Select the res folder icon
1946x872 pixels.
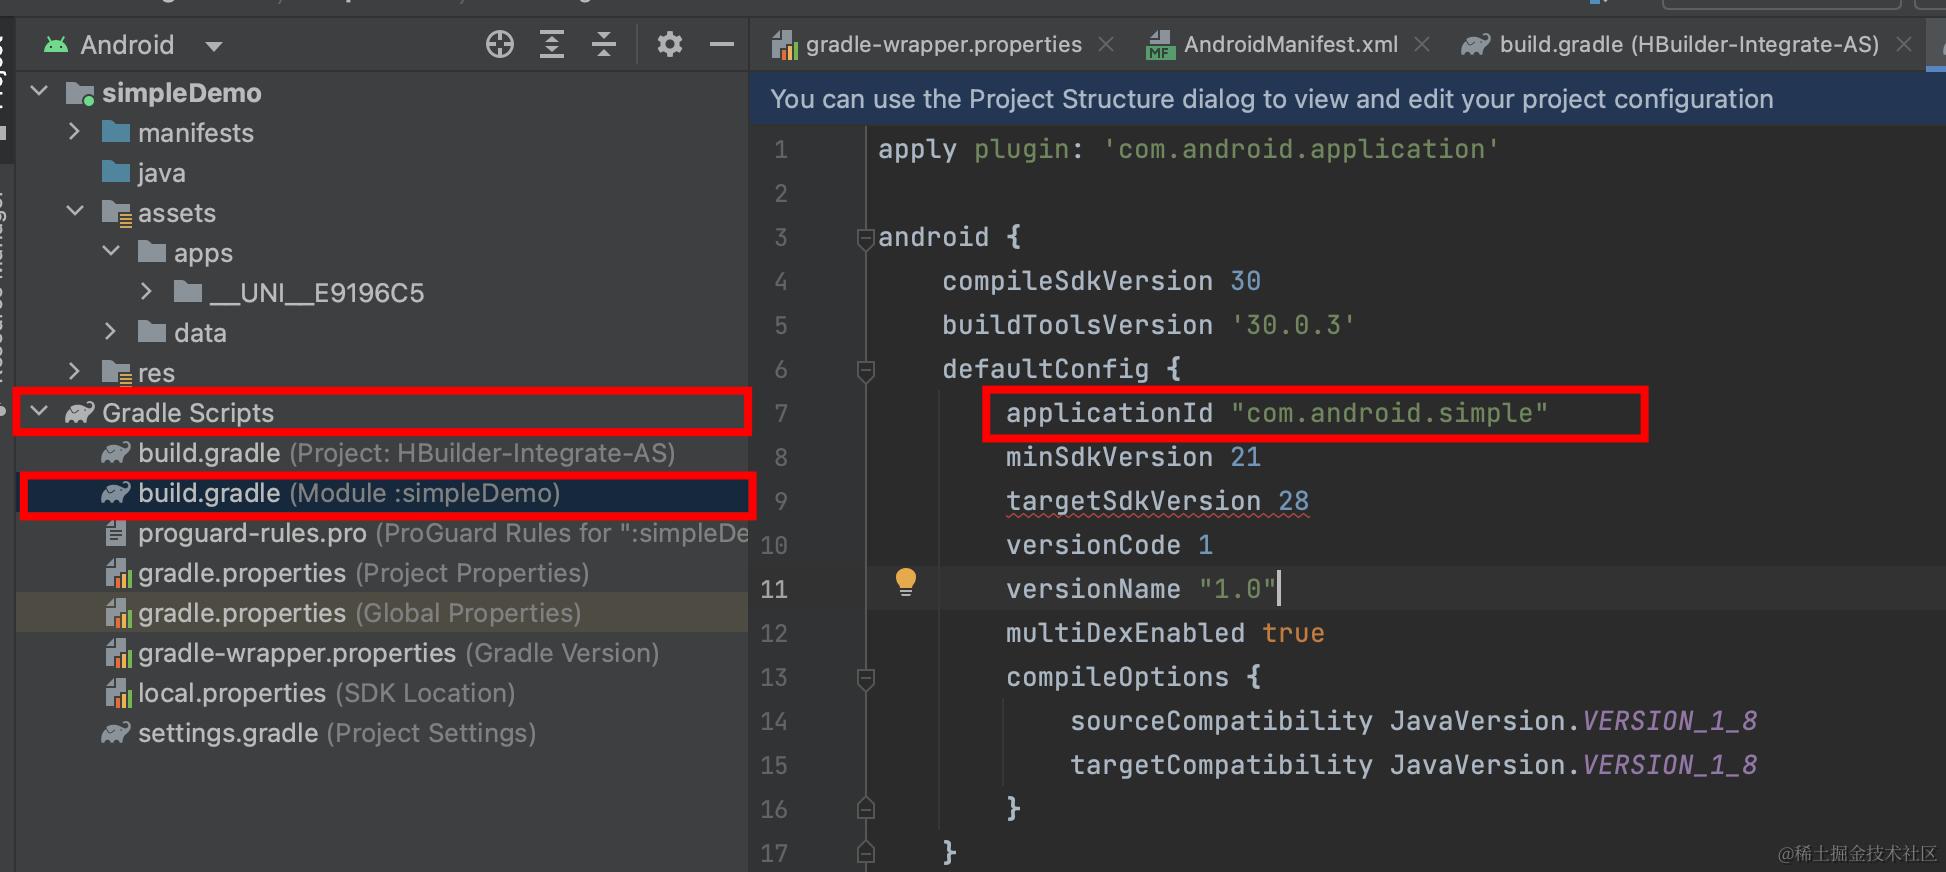pos(116,373)
